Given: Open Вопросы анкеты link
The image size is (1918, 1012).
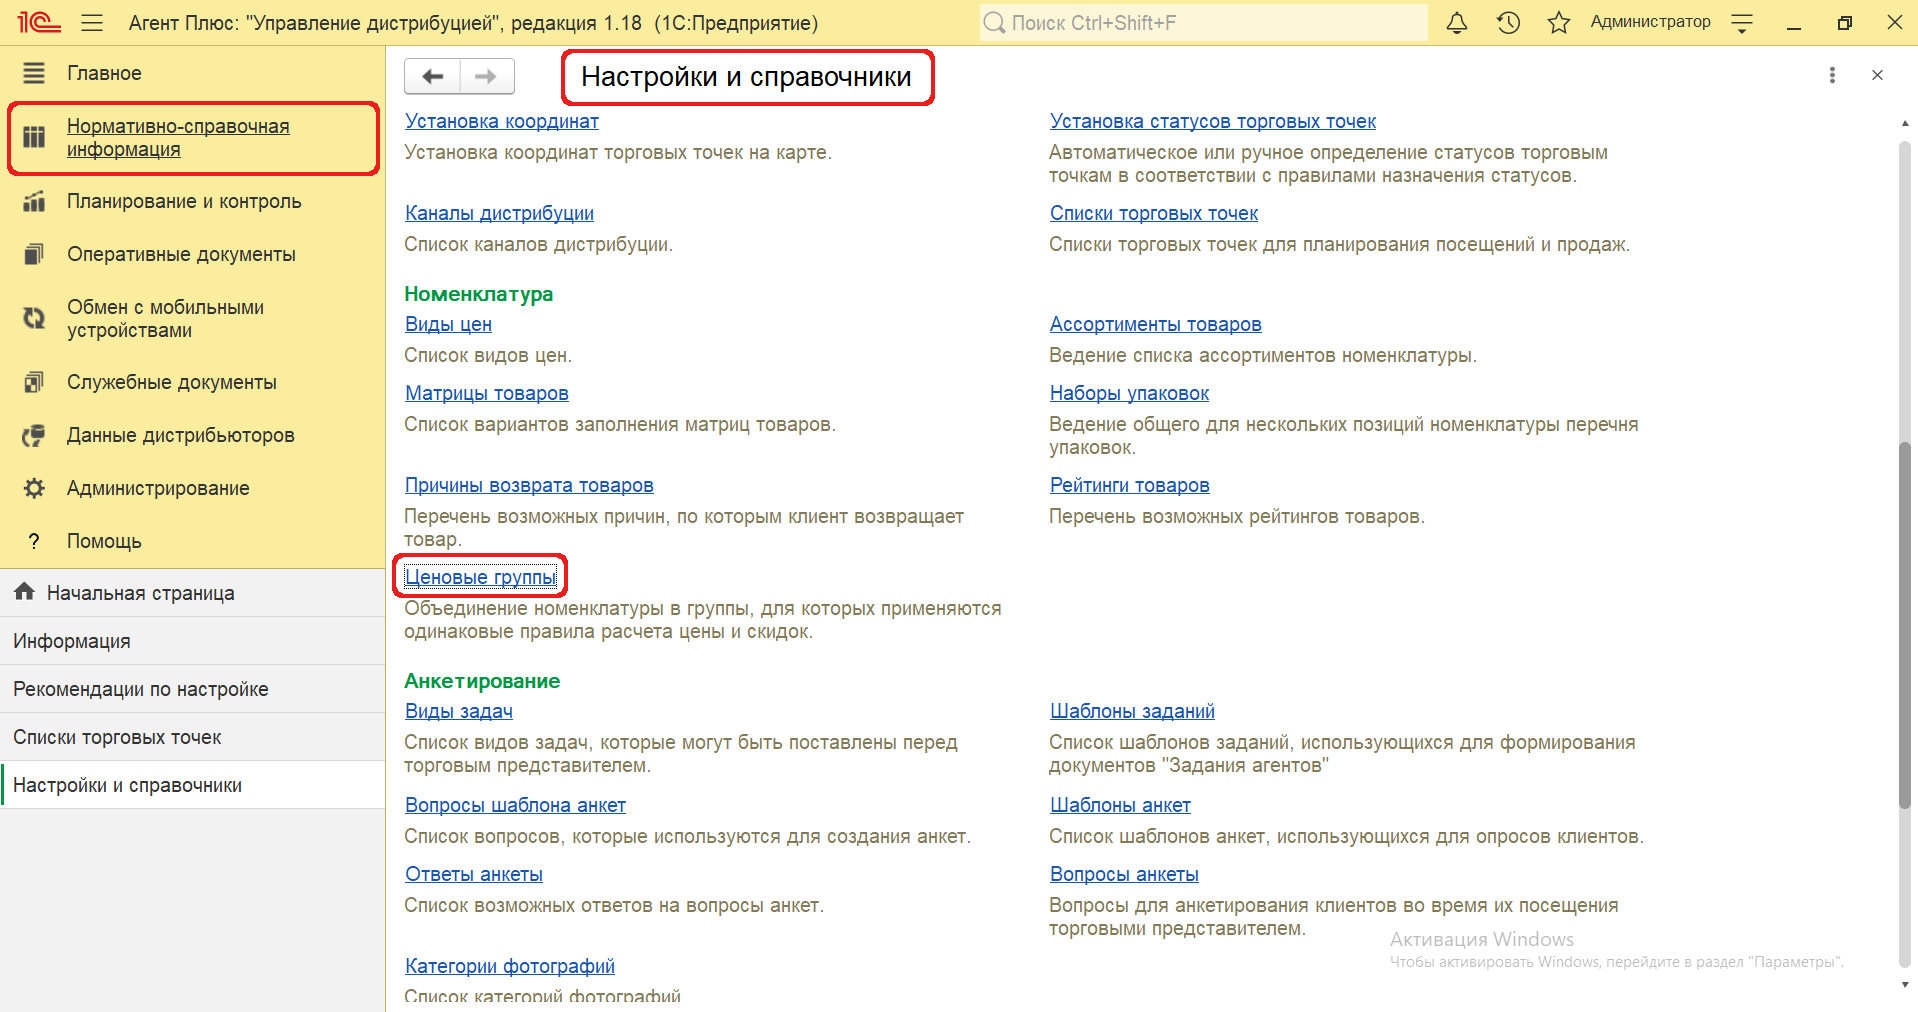Looking at the screenshot, I should click(1124, 874).
